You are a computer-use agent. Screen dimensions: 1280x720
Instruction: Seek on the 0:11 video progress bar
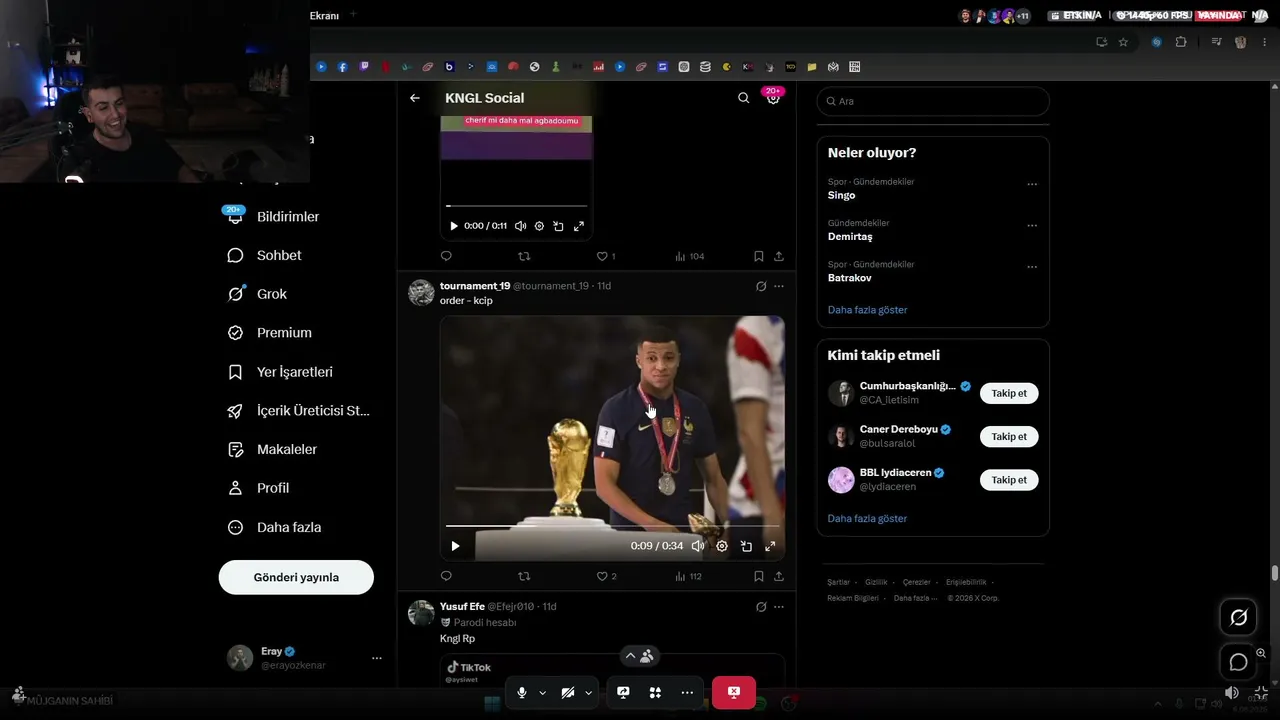[516, 206]
